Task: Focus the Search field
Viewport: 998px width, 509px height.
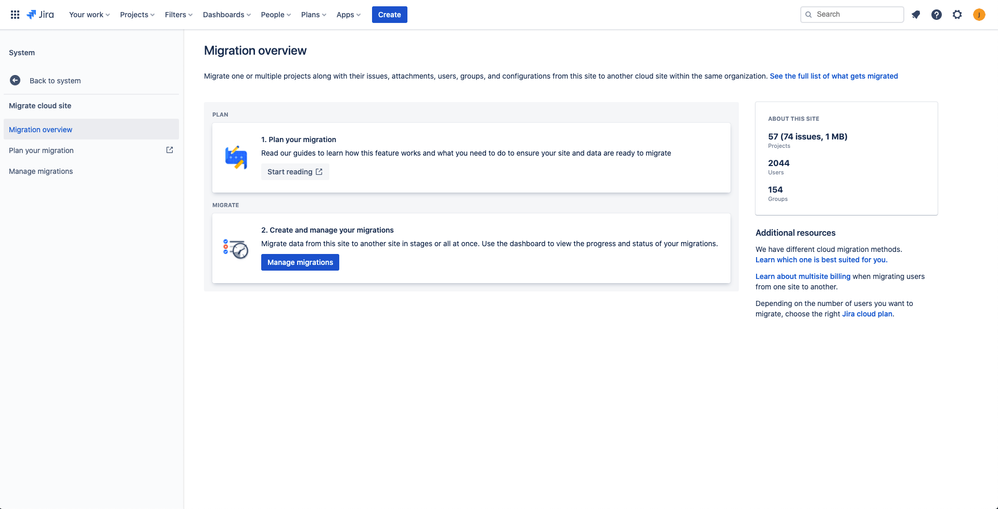Action: click(852, 15)
